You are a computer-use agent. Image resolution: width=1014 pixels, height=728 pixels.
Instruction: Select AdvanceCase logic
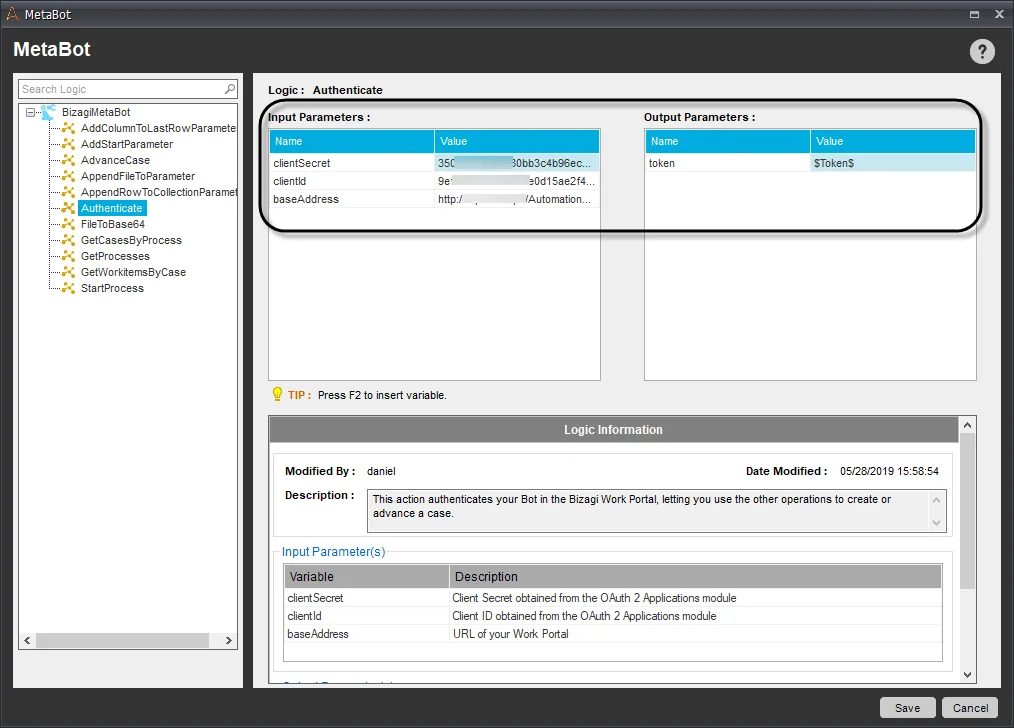115,160
